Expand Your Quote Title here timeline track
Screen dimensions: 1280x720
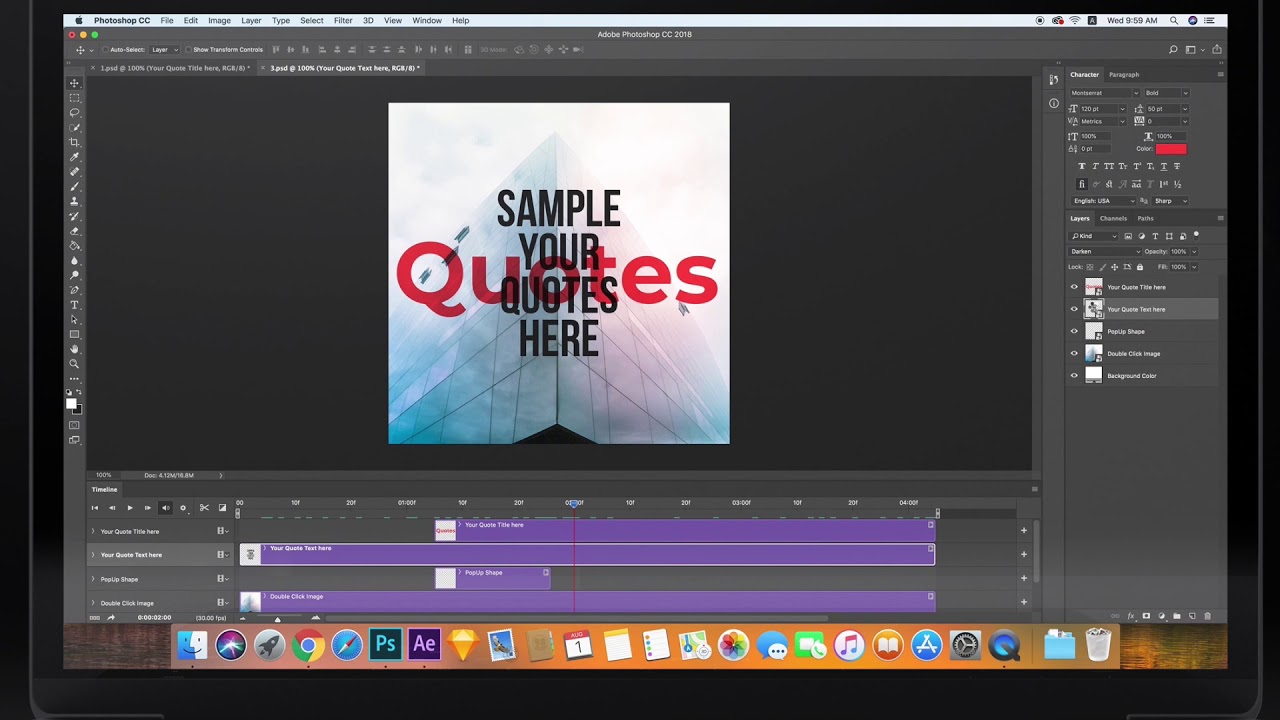93,531
